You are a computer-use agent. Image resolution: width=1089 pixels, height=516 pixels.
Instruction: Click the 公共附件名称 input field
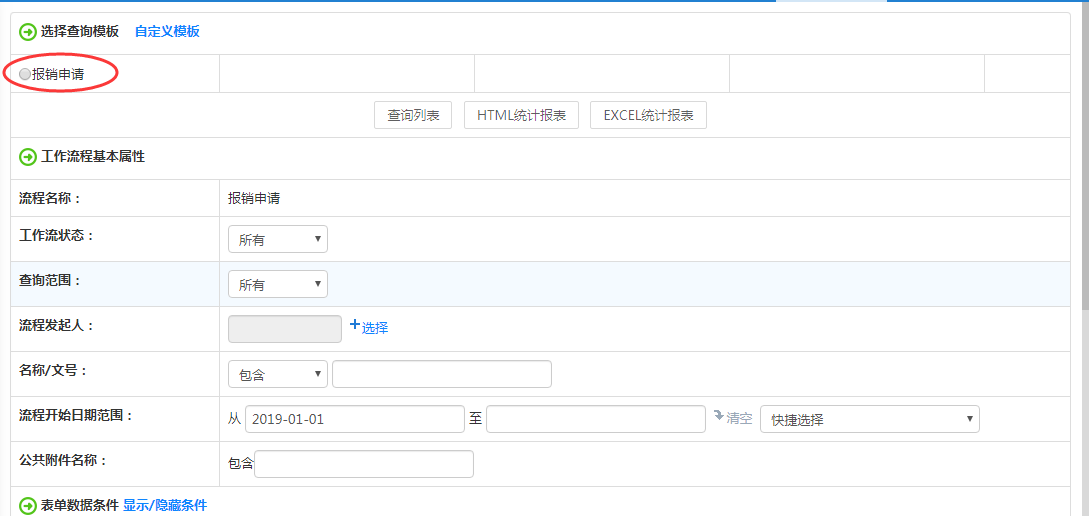coord(364,464)
